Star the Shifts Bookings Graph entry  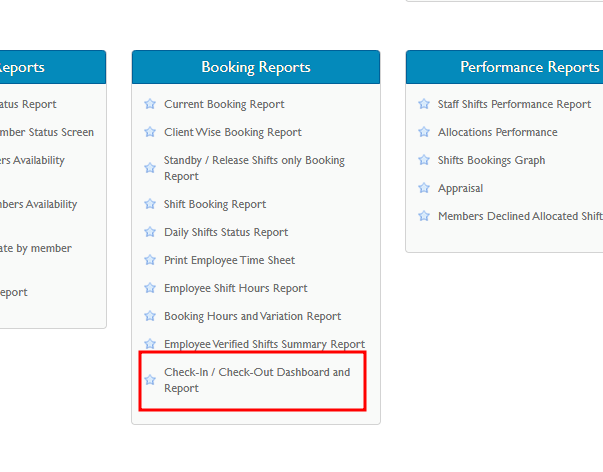tap(424, 160)
